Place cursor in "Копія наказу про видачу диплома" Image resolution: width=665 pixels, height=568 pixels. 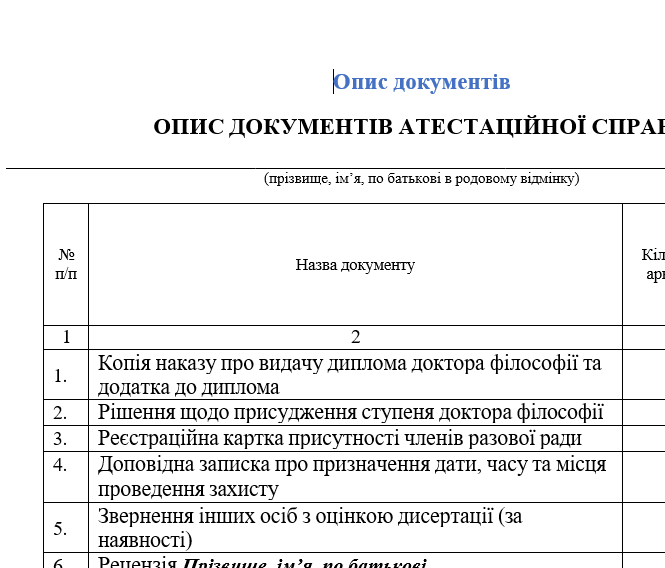[349, 363]
